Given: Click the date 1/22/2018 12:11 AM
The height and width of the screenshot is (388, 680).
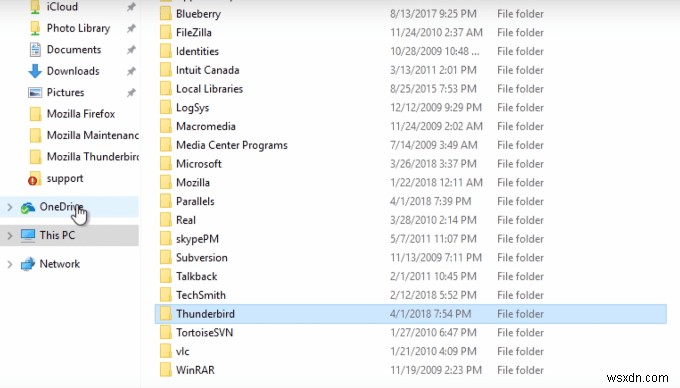Looking at the screenshot, I should [x=436, y=183].
